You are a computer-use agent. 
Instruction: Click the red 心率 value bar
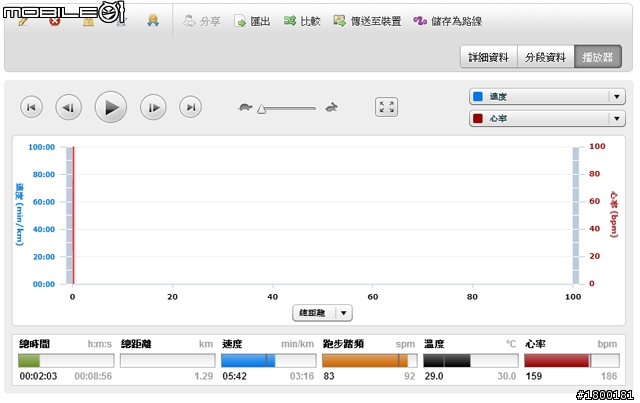click(x=558, y=361)
